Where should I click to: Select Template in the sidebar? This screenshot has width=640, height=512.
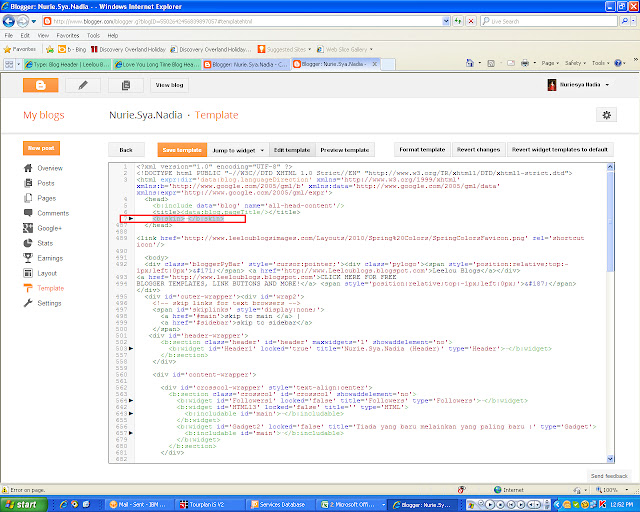tap(51, 288)
